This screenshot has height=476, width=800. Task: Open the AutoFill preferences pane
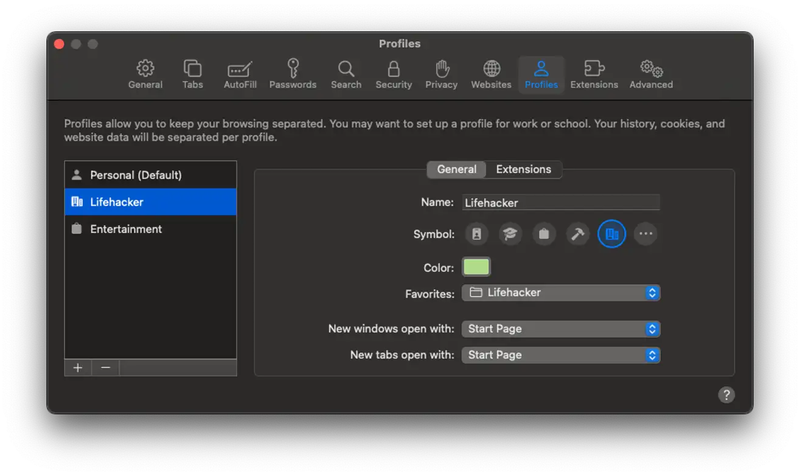[x=240, y=74]
